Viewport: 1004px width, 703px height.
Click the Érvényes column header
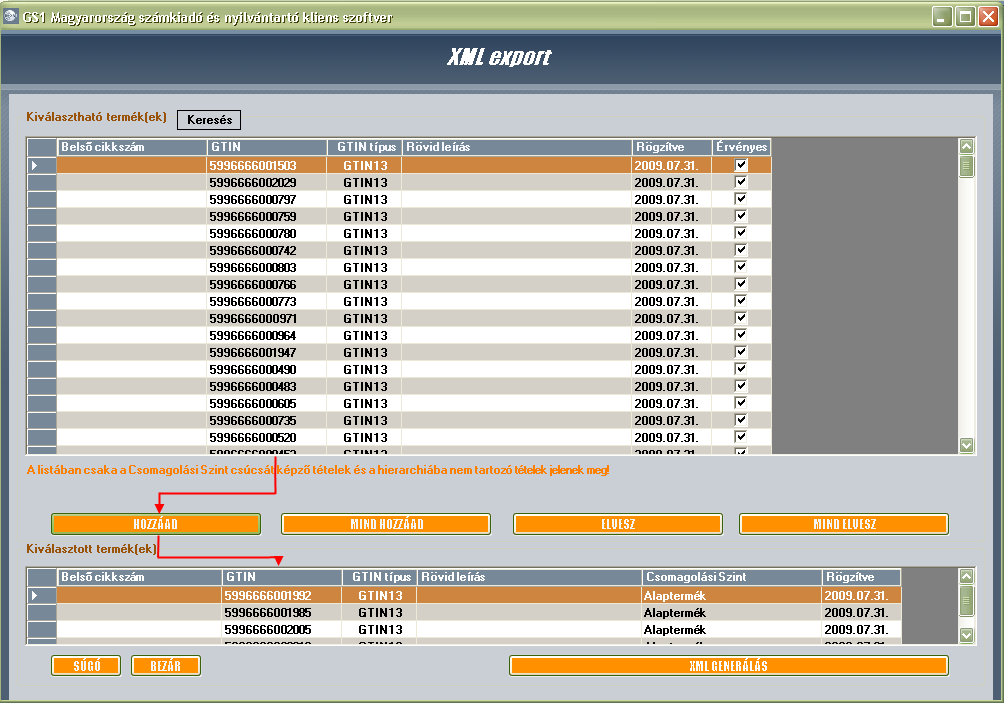coord(741,147)
